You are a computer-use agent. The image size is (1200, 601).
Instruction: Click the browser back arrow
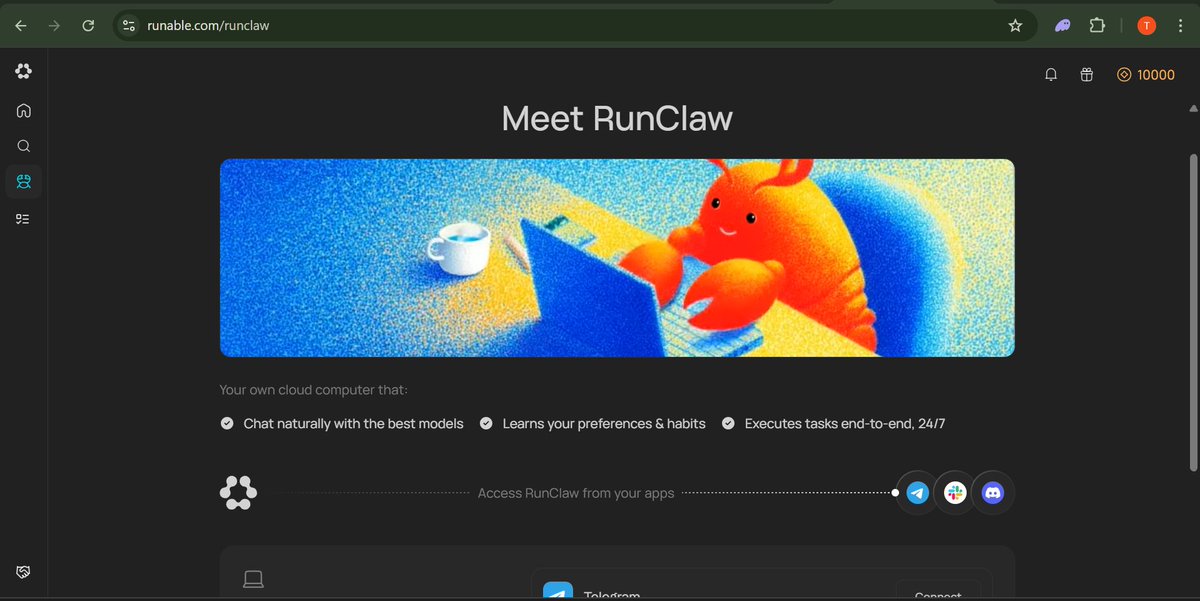21,25
